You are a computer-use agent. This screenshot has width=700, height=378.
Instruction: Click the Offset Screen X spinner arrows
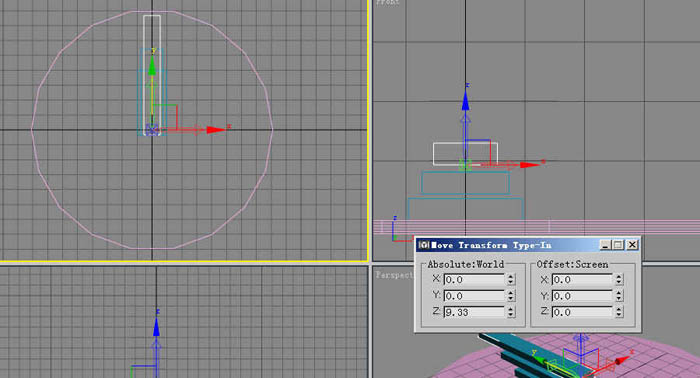(x=619, y=280)
